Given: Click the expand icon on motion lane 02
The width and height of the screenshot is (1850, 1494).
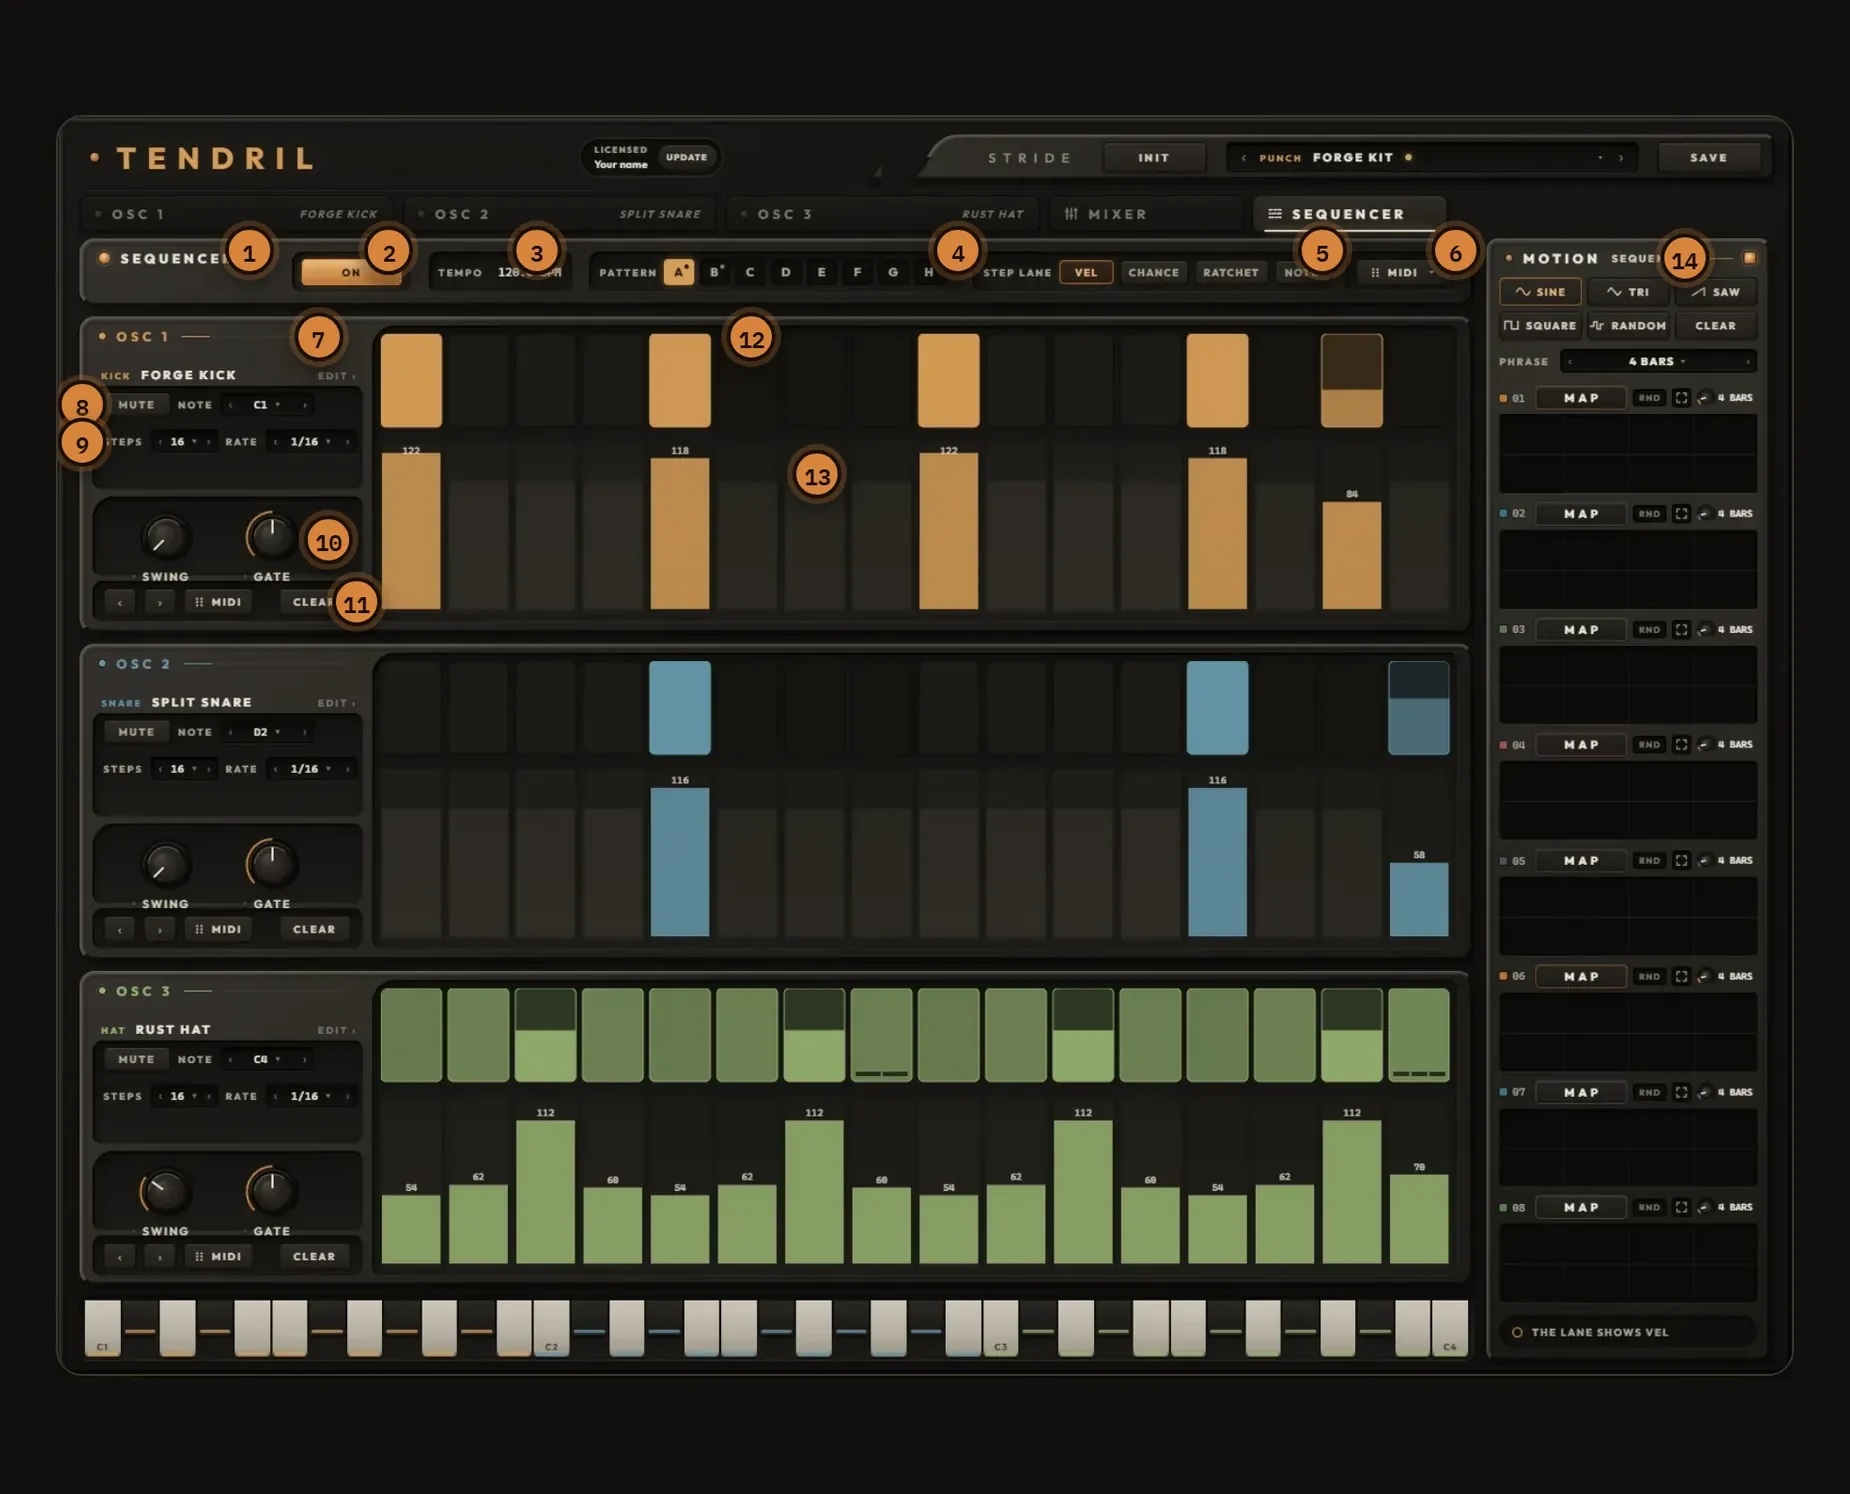Looking at the screenshot, I should point(1682,514).
